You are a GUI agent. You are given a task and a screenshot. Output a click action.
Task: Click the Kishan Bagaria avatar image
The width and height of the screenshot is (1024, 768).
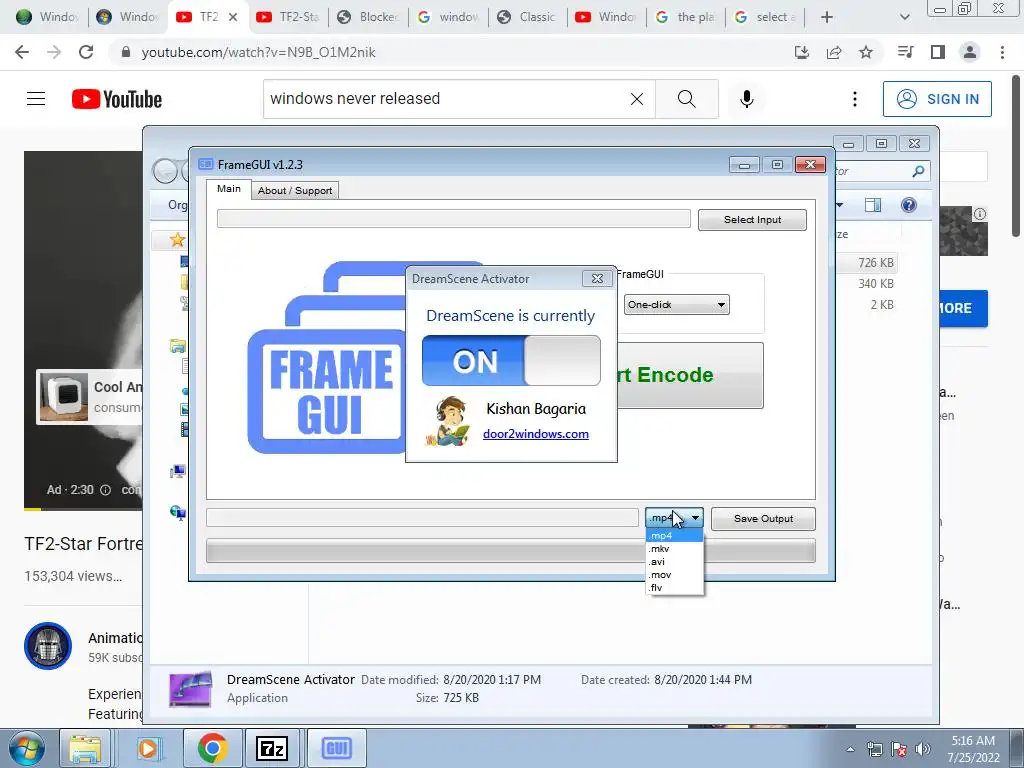coord(449,421)
